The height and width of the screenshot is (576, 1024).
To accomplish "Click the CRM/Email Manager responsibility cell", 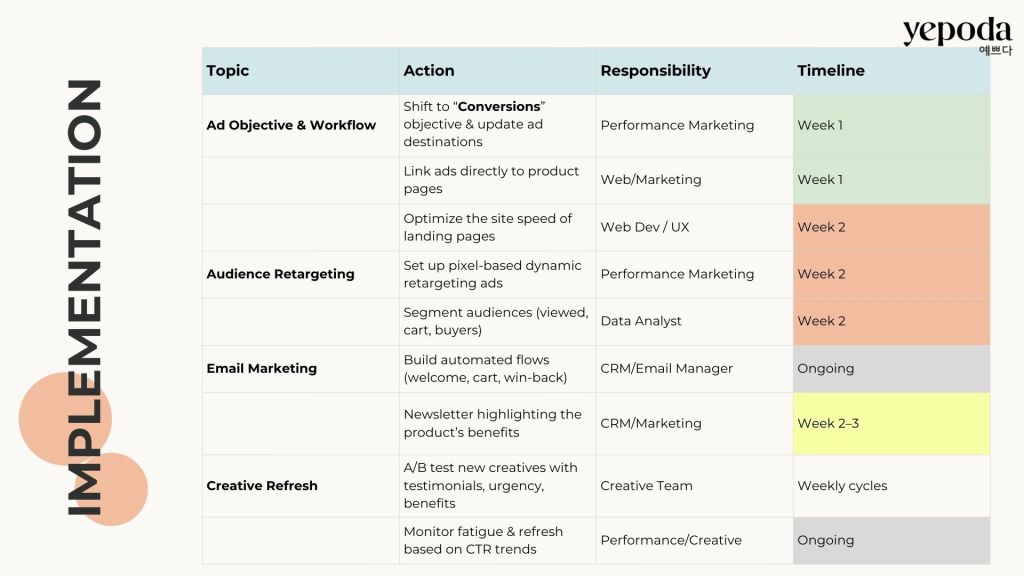I will pyautogui.click(x=667, y=368).
